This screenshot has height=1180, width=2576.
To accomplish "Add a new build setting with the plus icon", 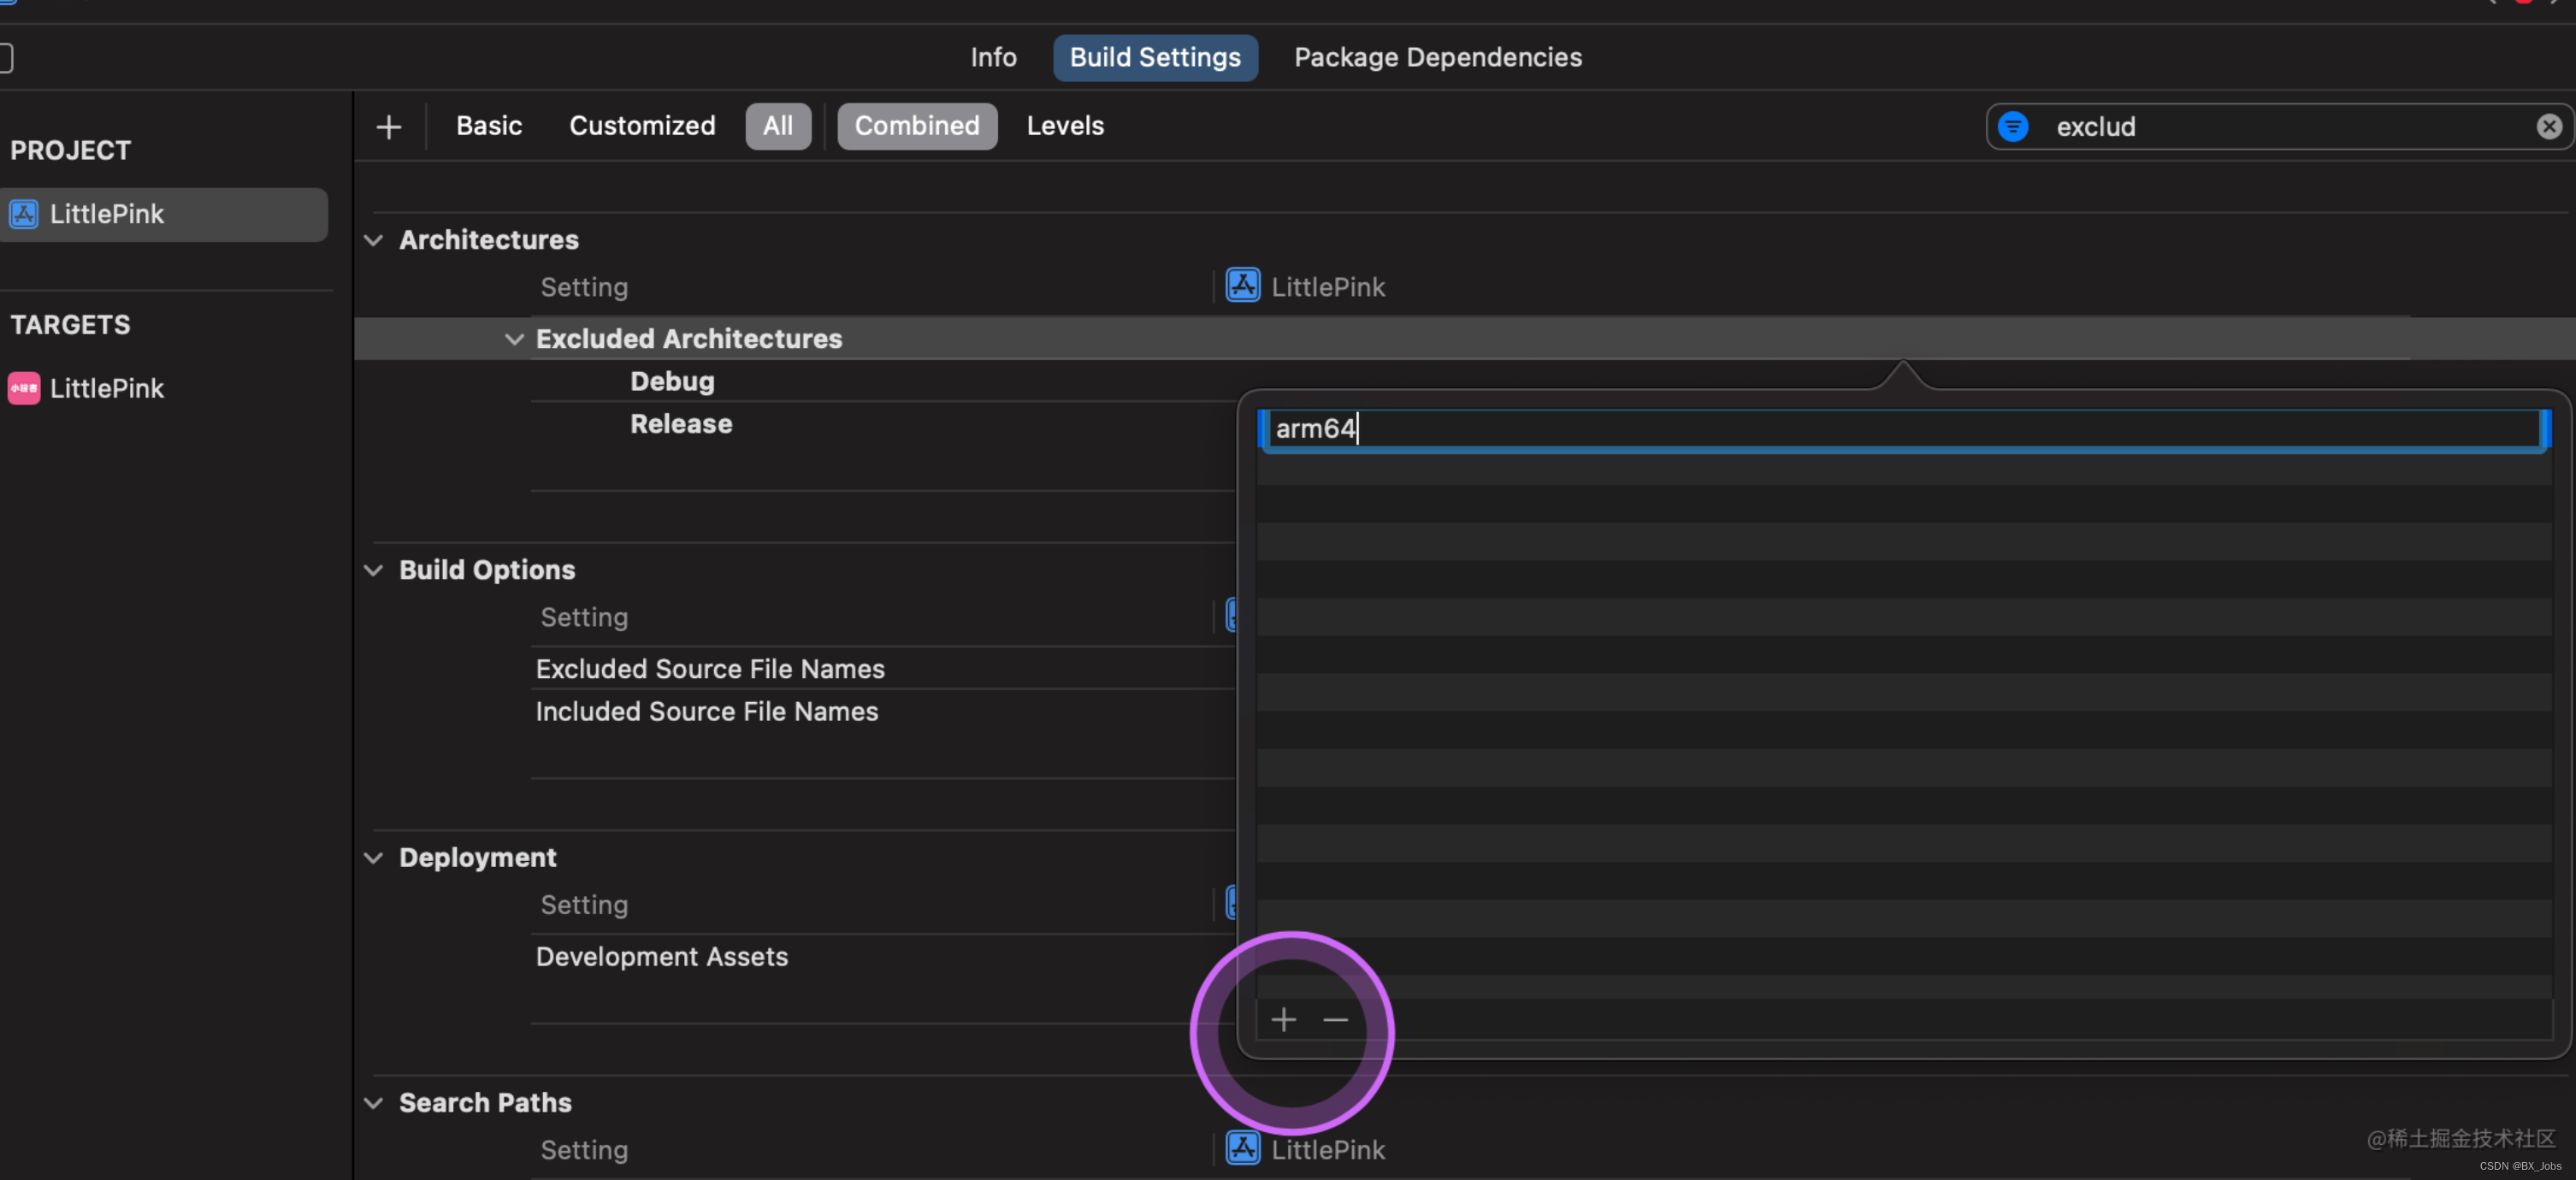I will (x=388, y=127).
